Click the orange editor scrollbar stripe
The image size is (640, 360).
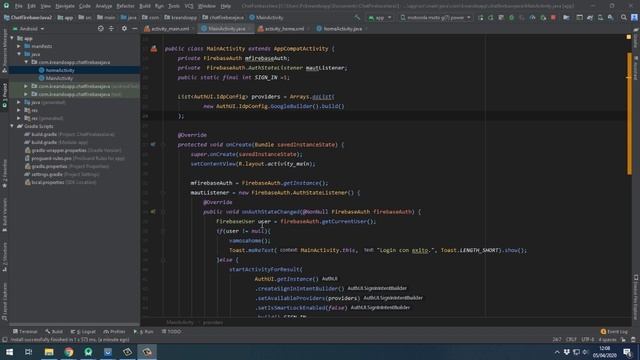point(629,113)
